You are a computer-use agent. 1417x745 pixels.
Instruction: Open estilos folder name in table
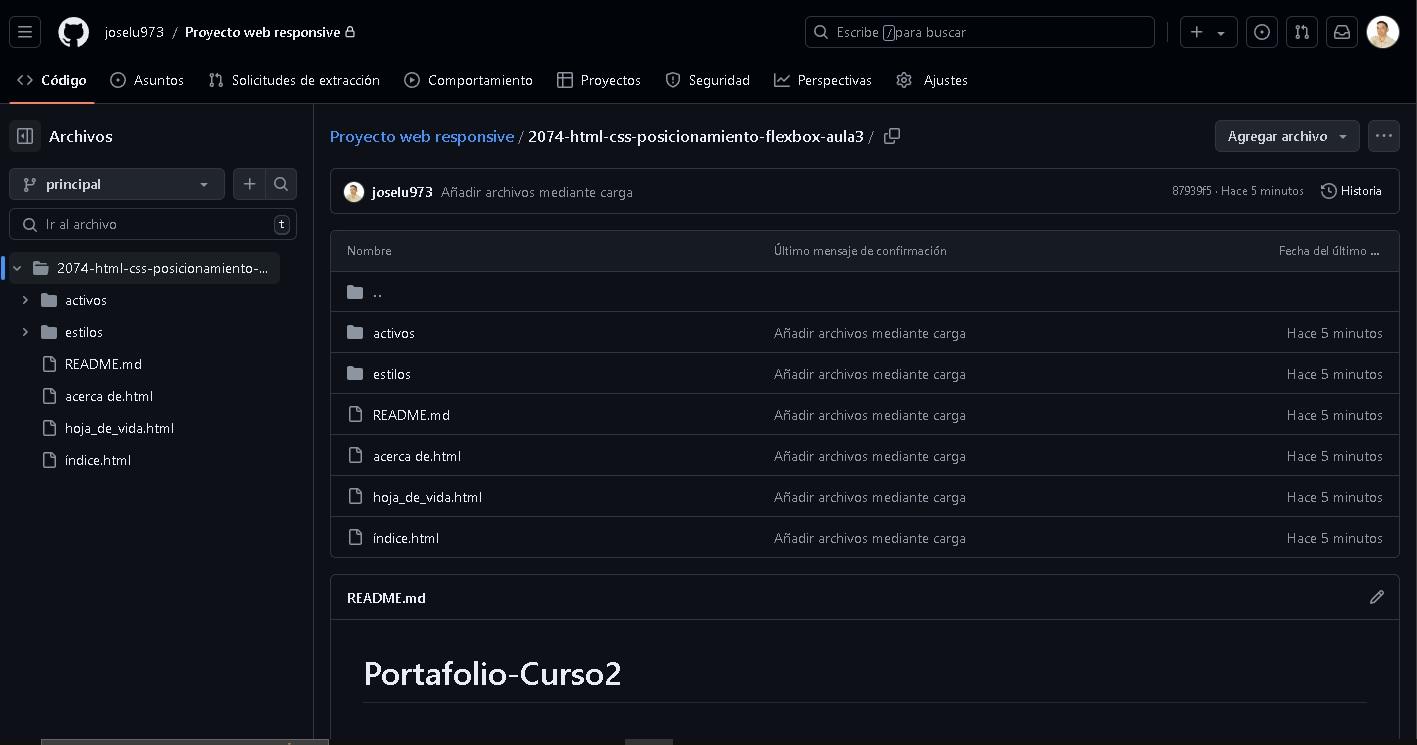(392, 374)
